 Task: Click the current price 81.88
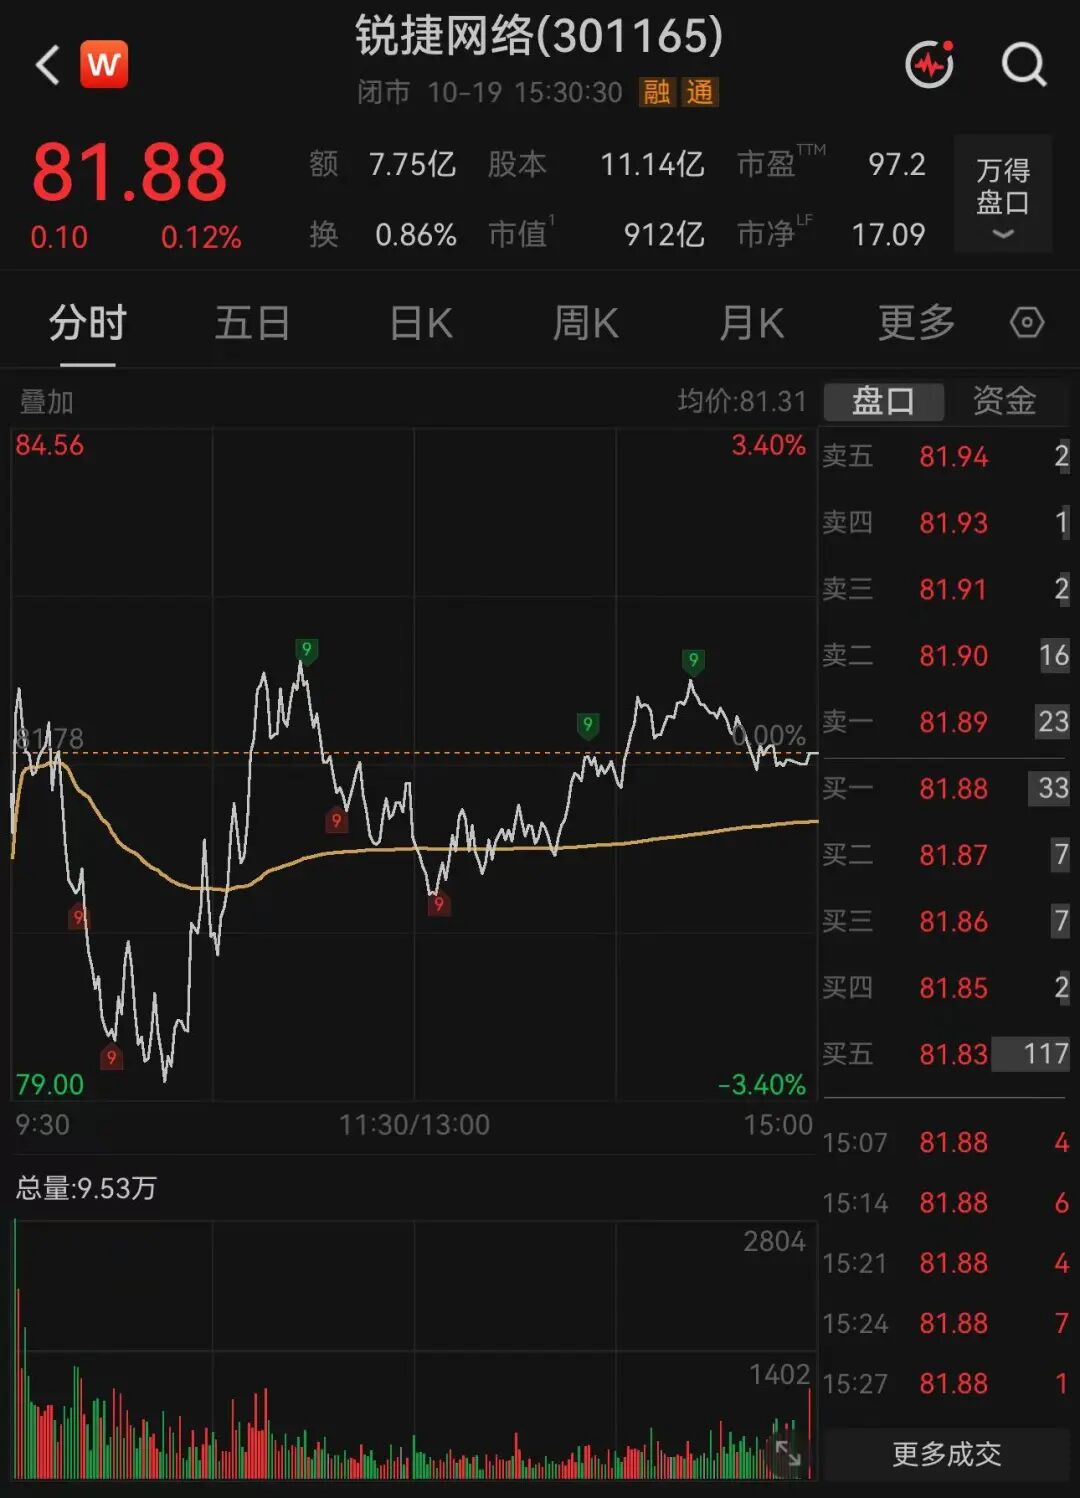point(130,172)
